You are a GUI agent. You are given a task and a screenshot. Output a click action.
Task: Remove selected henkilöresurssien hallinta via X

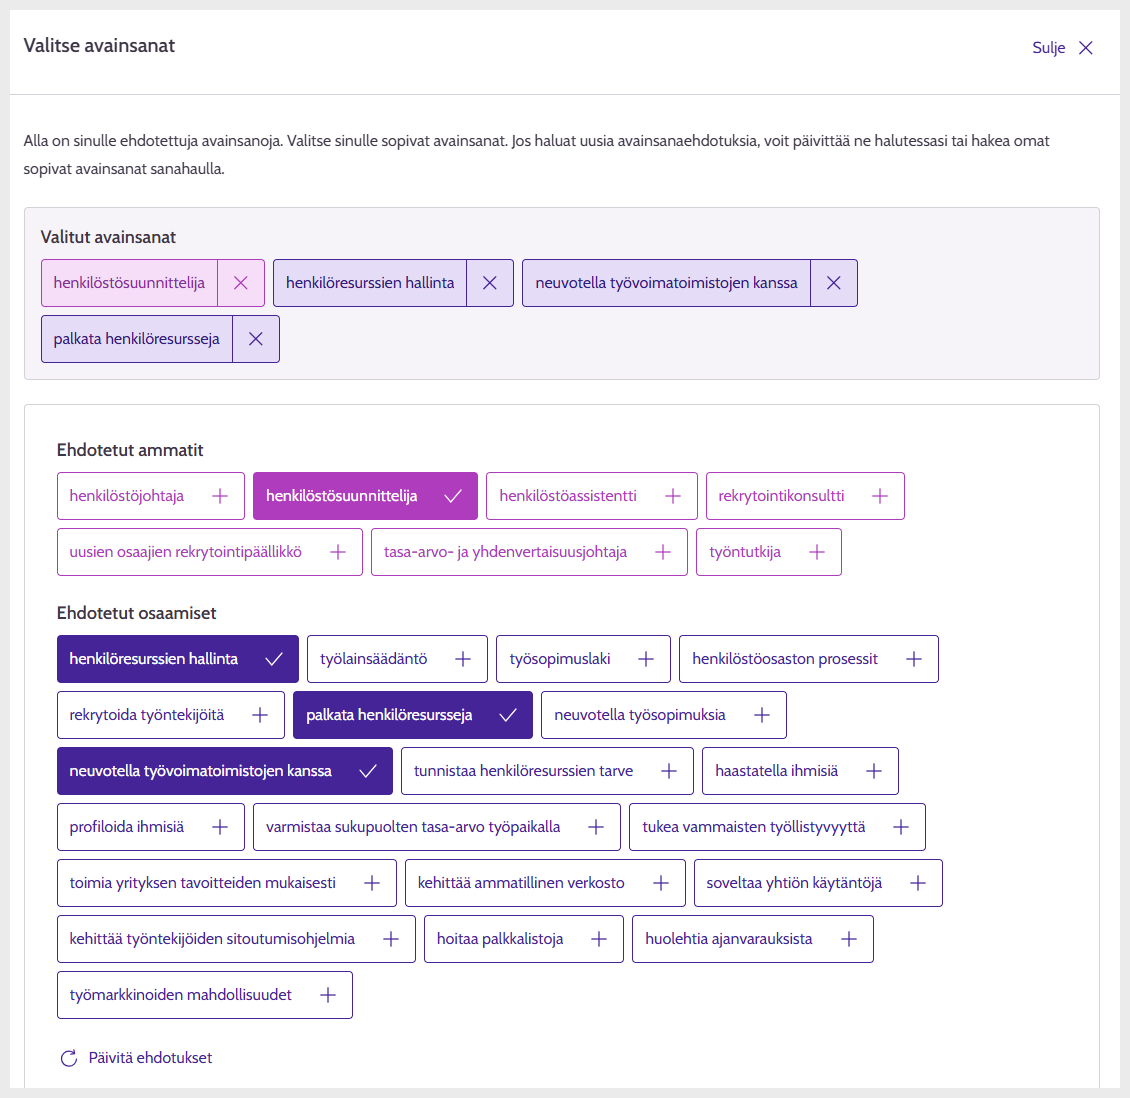click(489, 283)
